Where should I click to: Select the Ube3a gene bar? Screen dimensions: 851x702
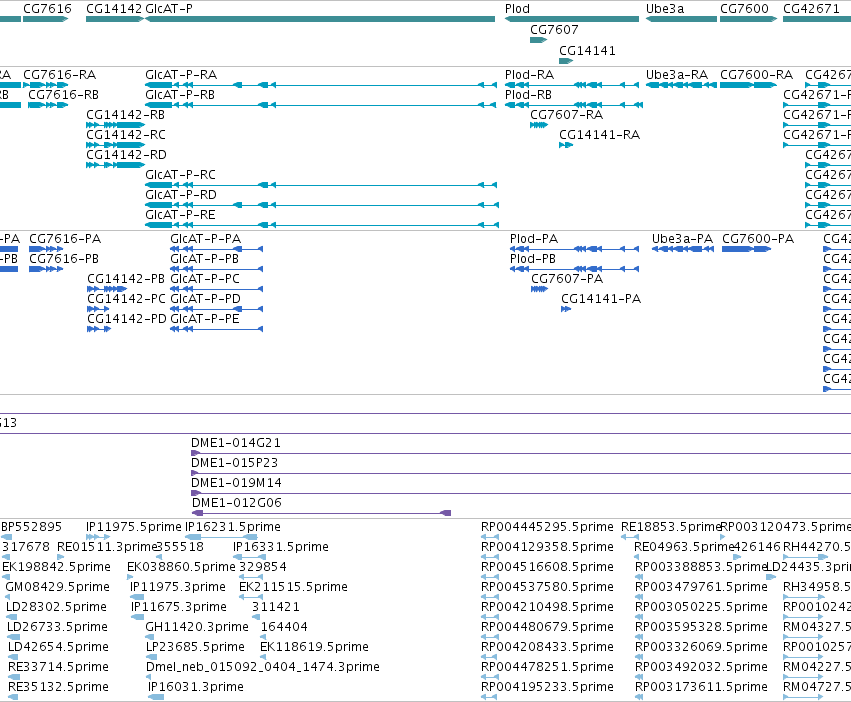pos(681,19)
